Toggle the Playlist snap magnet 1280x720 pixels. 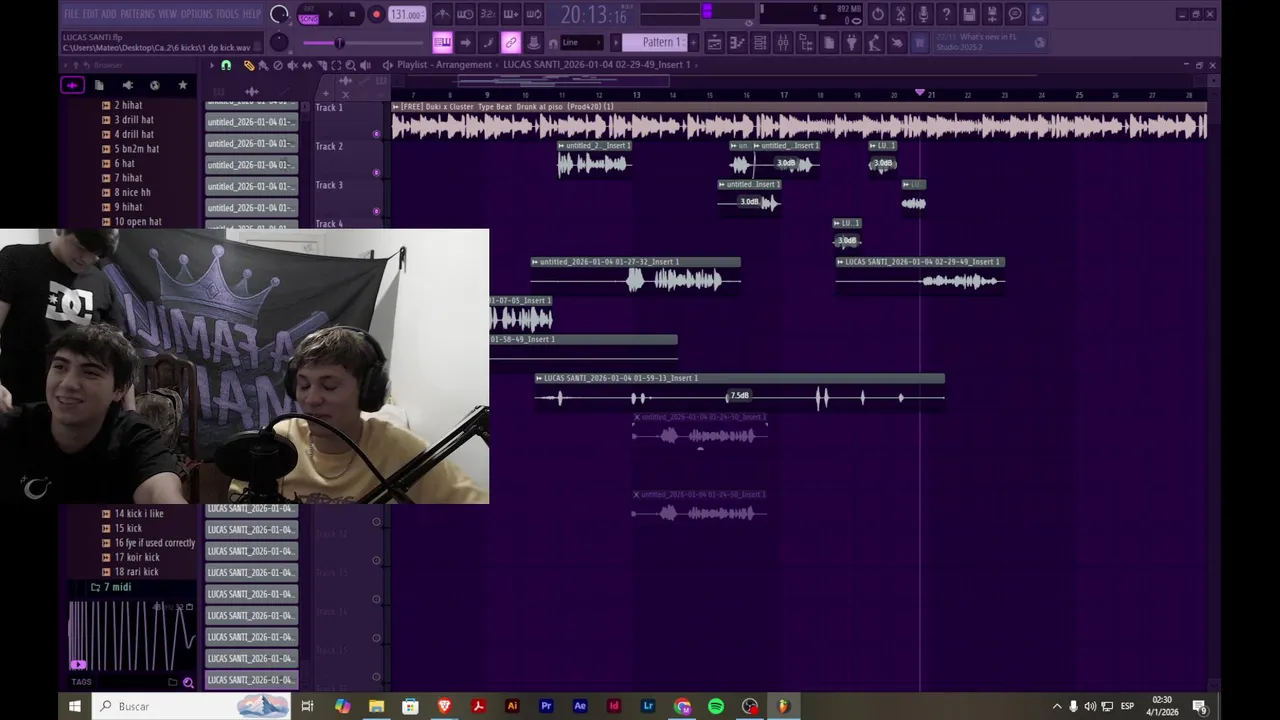(226, 65)
